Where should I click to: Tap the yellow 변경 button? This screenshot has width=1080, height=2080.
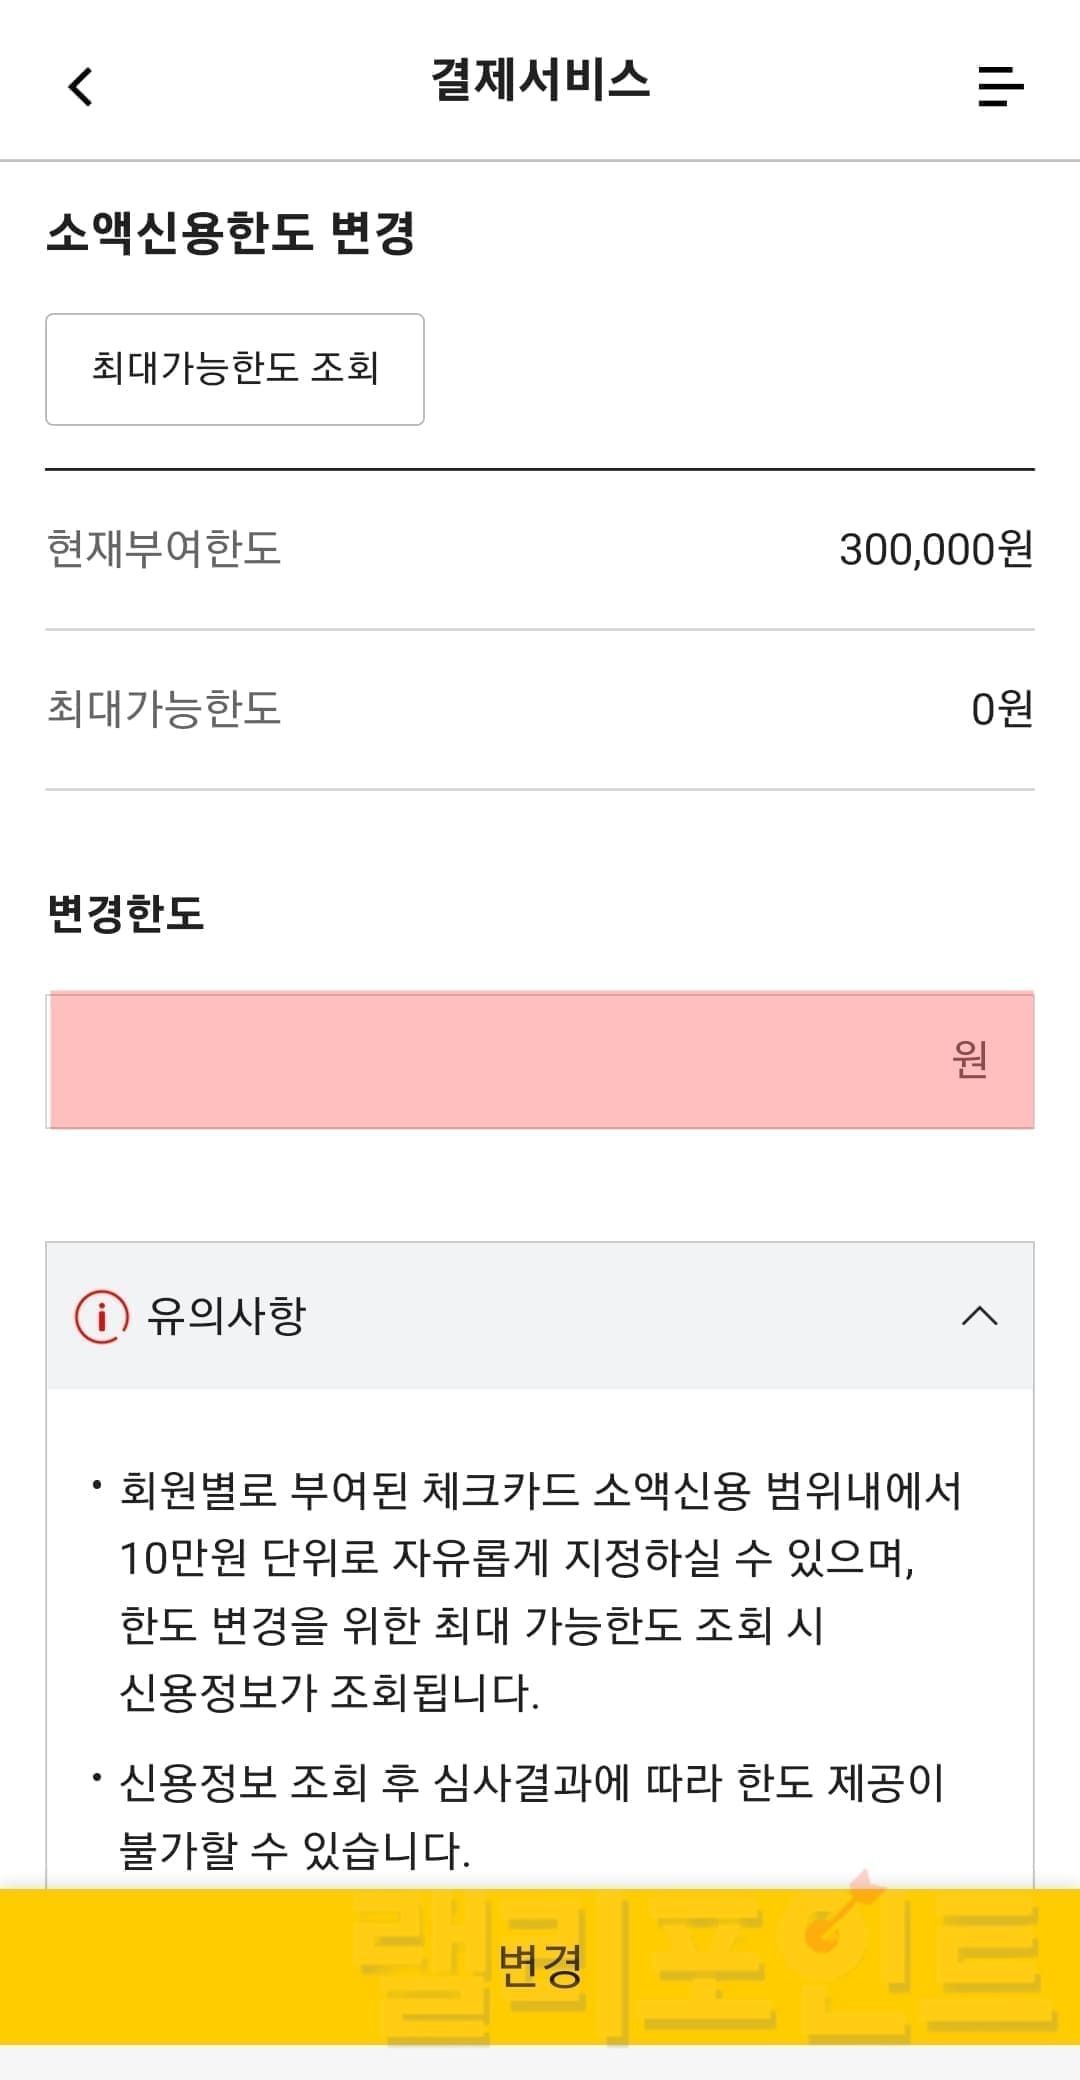coord(540,1965)
